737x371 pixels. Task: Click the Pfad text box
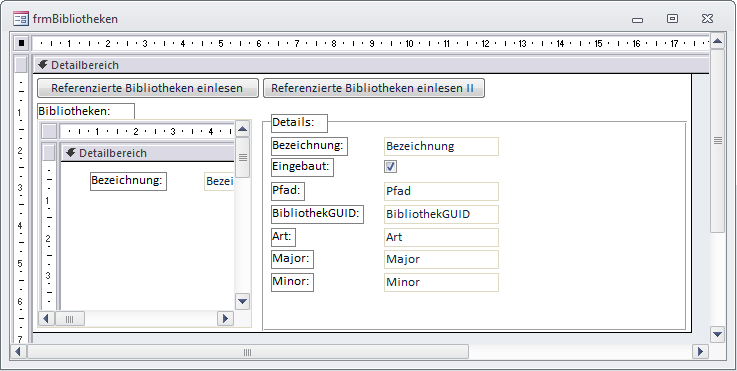pos(441,191)
